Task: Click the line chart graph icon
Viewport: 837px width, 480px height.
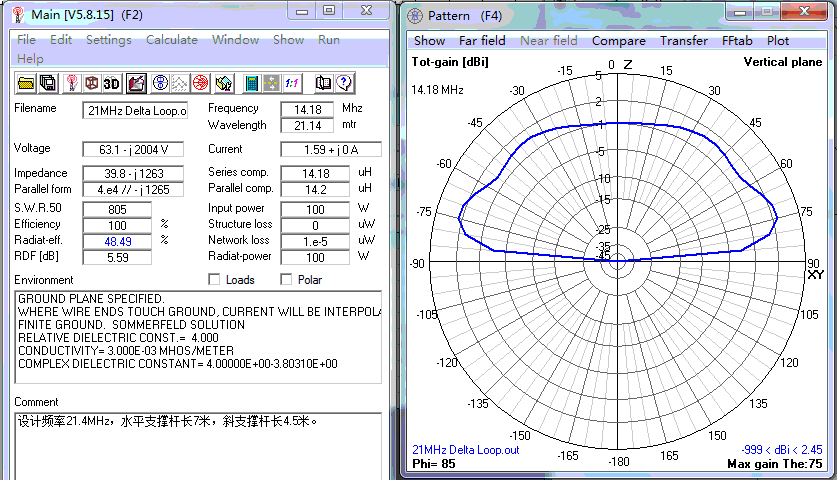Action: (x=180, y=83)
